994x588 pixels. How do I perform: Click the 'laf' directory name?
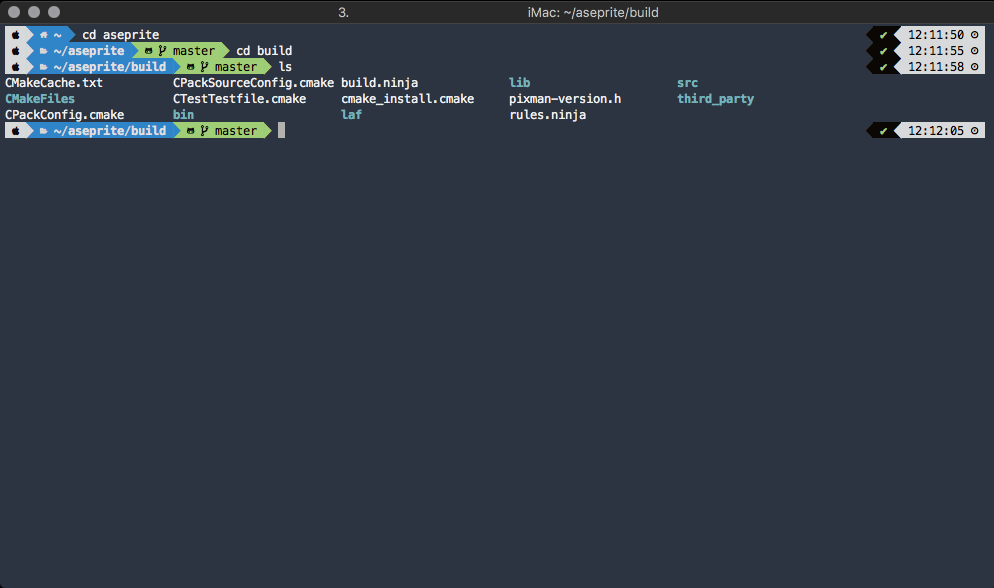351,115
